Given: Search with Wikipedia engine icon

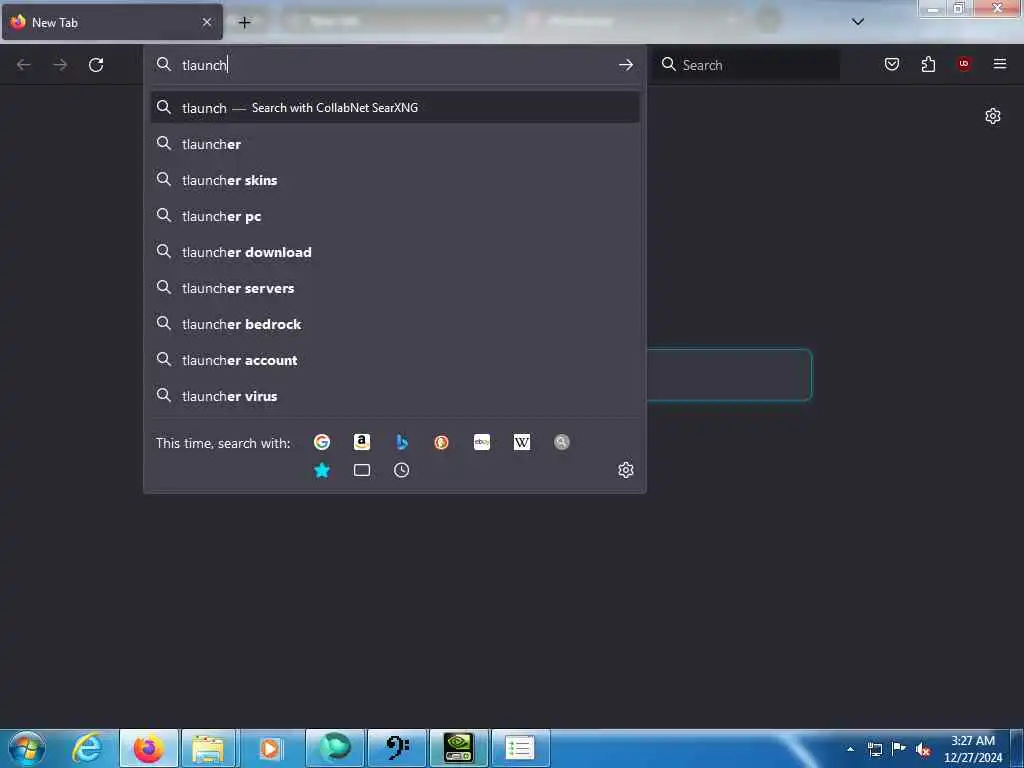Looking at the screenshot, I should point(522,442).
